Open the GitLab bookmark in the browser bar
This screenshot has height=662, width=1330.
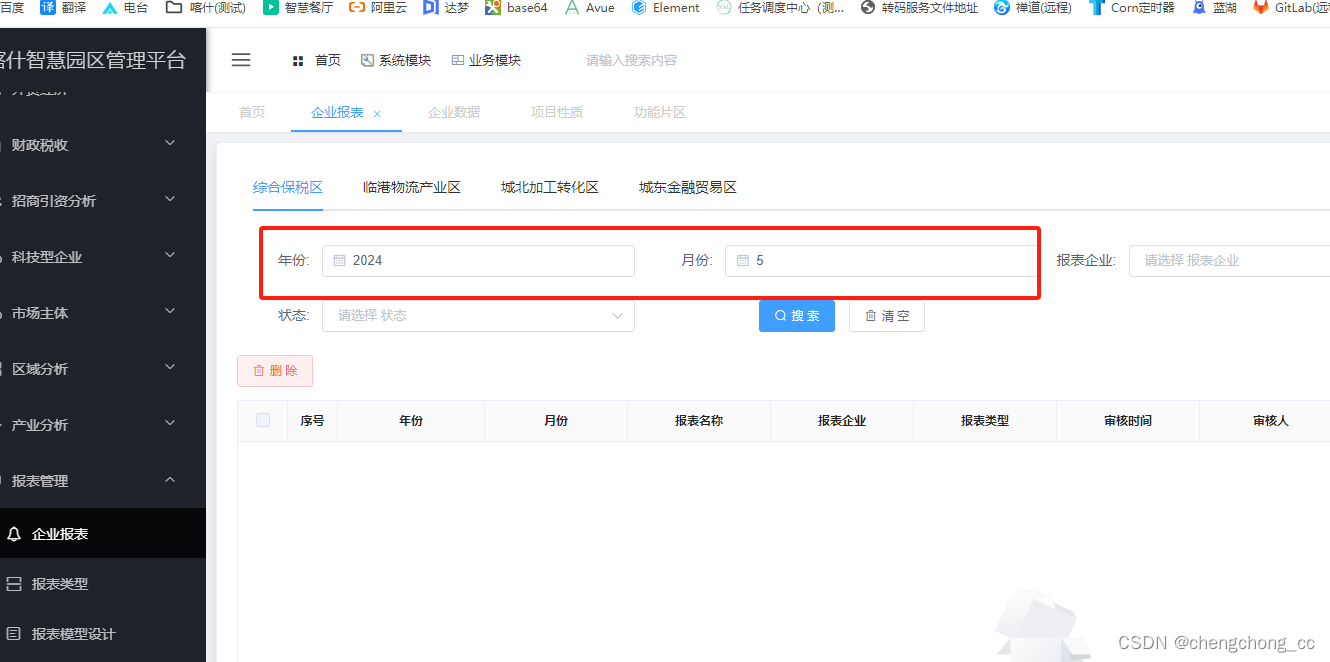pyautogui.click(x=1295, y=9)
